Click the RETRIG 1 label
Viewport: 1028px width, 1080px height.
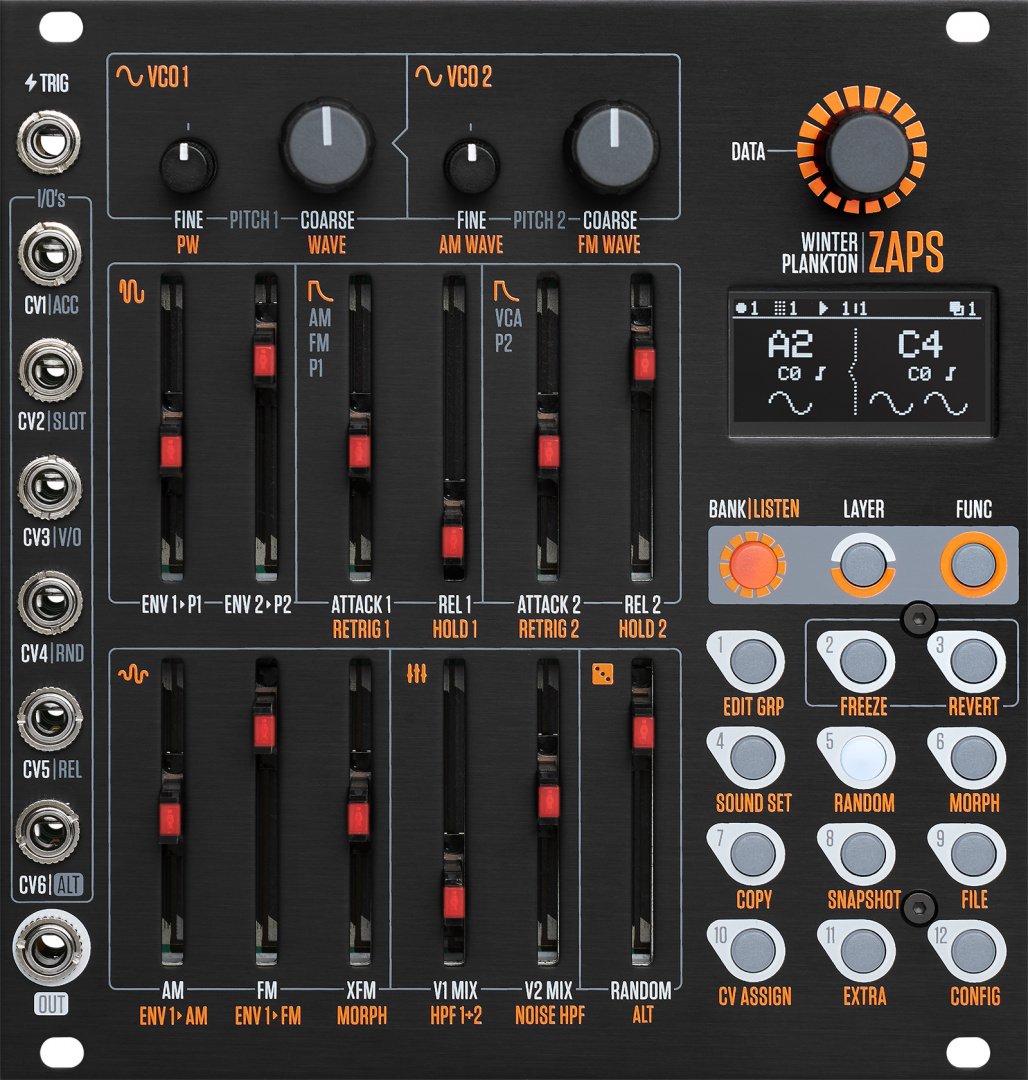pyautogui.click(x=361, y=629)
